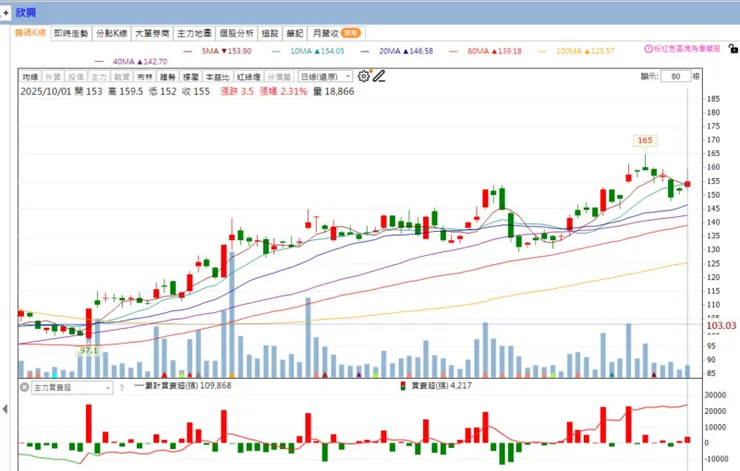740x471 pixels.
Task: Open the 主力地圖 tab
Action: pyautogui.click(x=194, y=33)
